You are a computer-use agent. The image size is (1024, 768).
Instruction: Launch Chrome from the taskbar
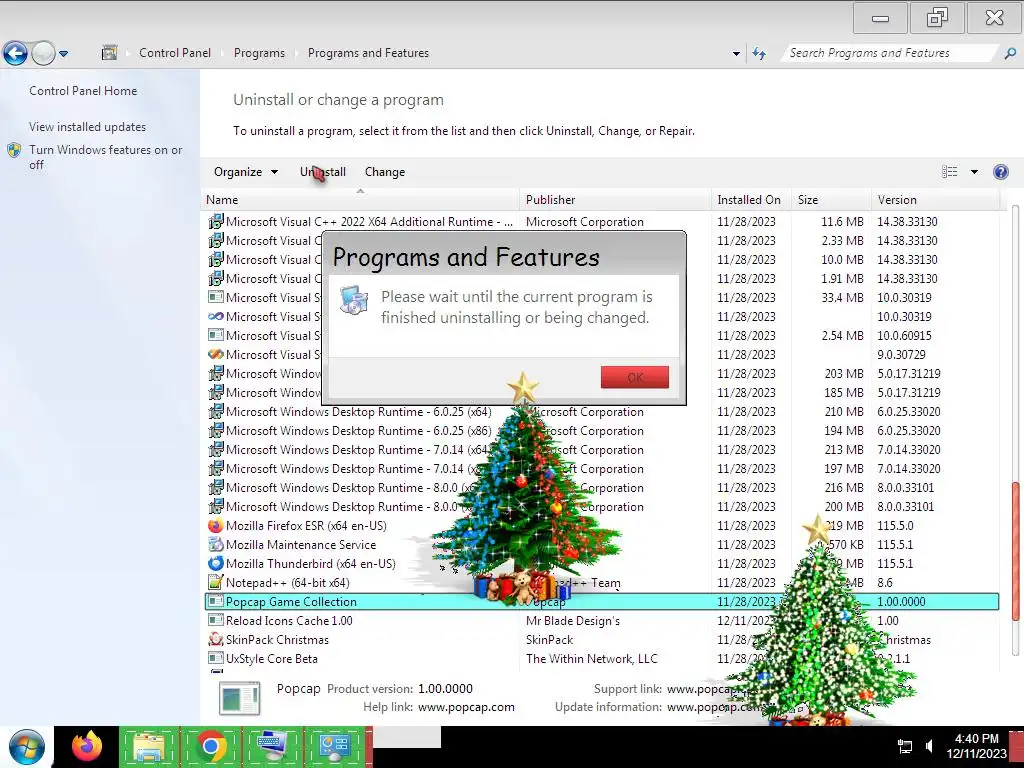point(210,747)
